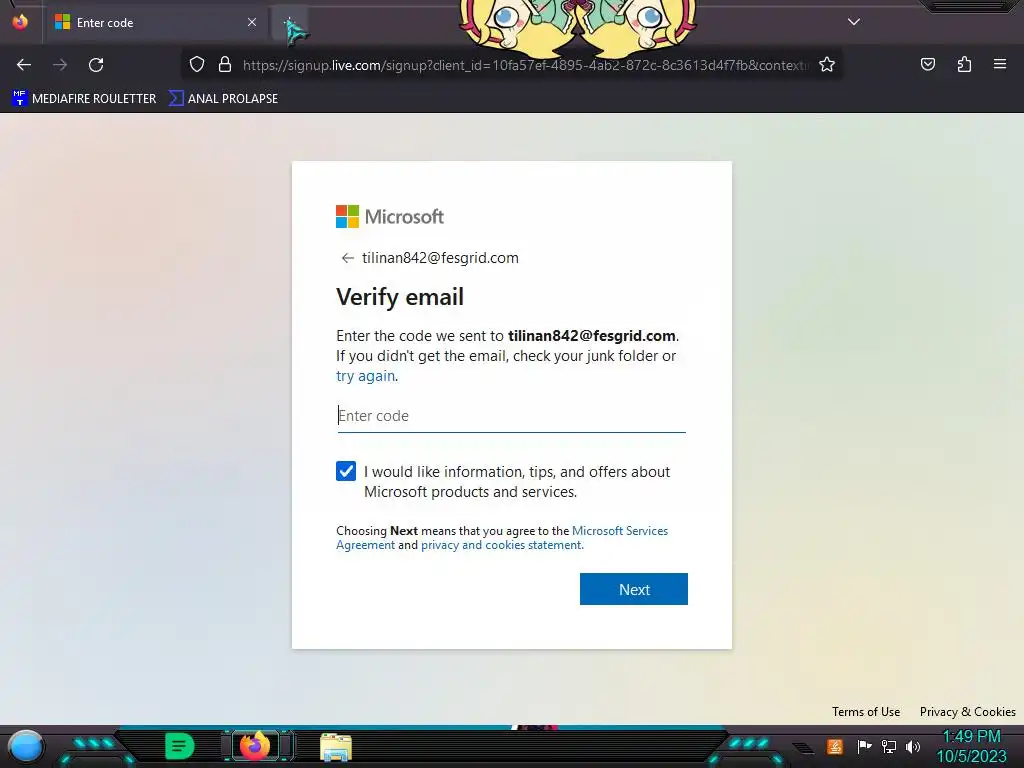Click the Next button

633,589
